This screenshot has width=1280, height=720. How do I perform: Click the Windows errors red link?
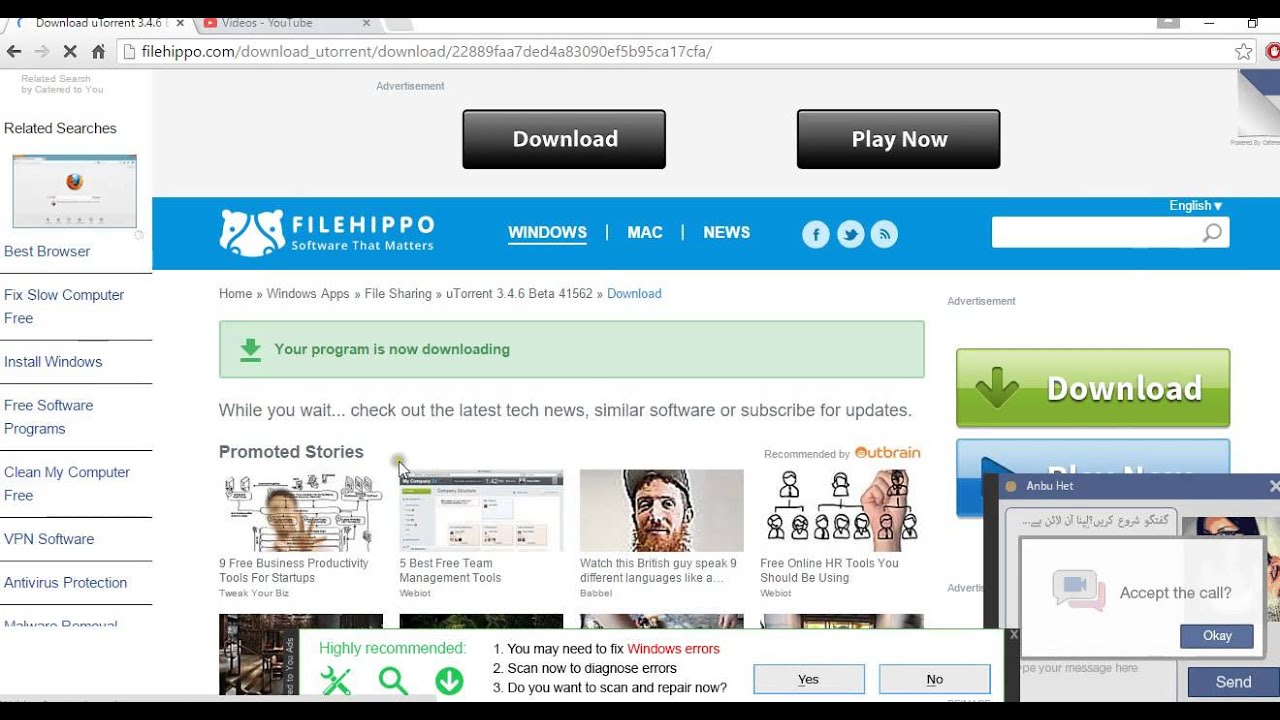[673, 649]
